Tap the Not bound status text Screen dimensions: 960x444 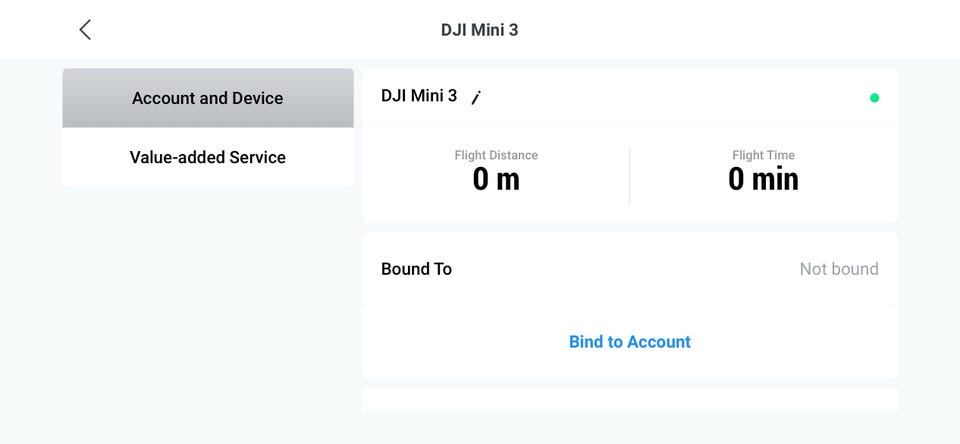point(839,269)
